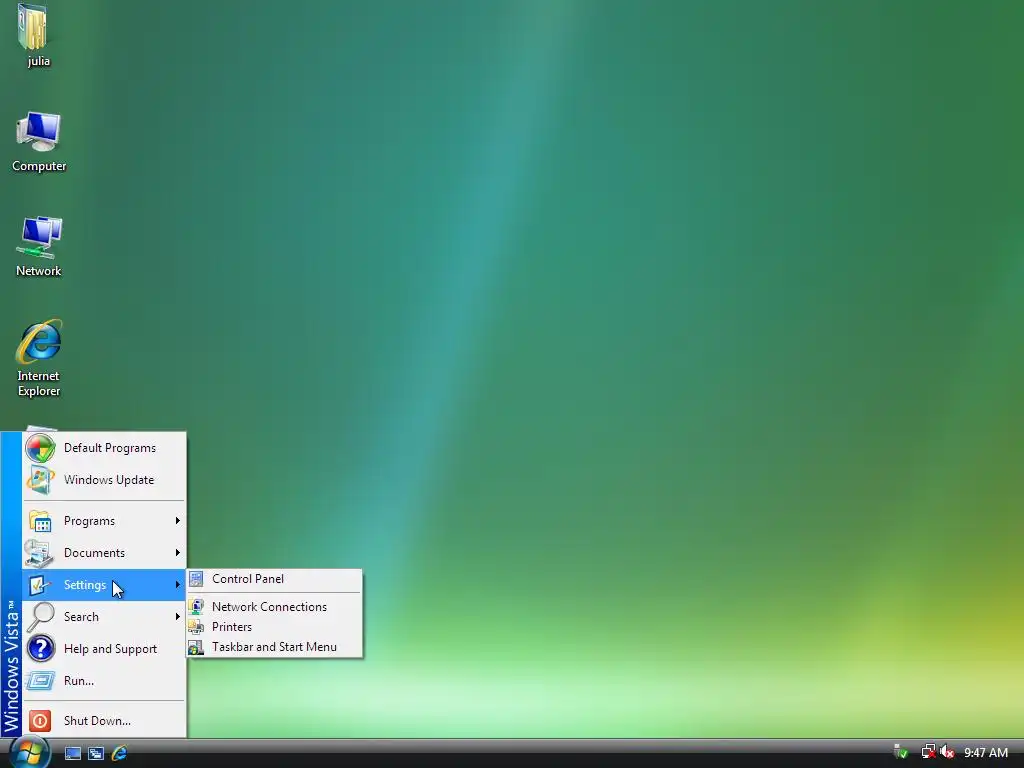Click the network status tray icon
The image size is (1024, 768).
point(928,752)
